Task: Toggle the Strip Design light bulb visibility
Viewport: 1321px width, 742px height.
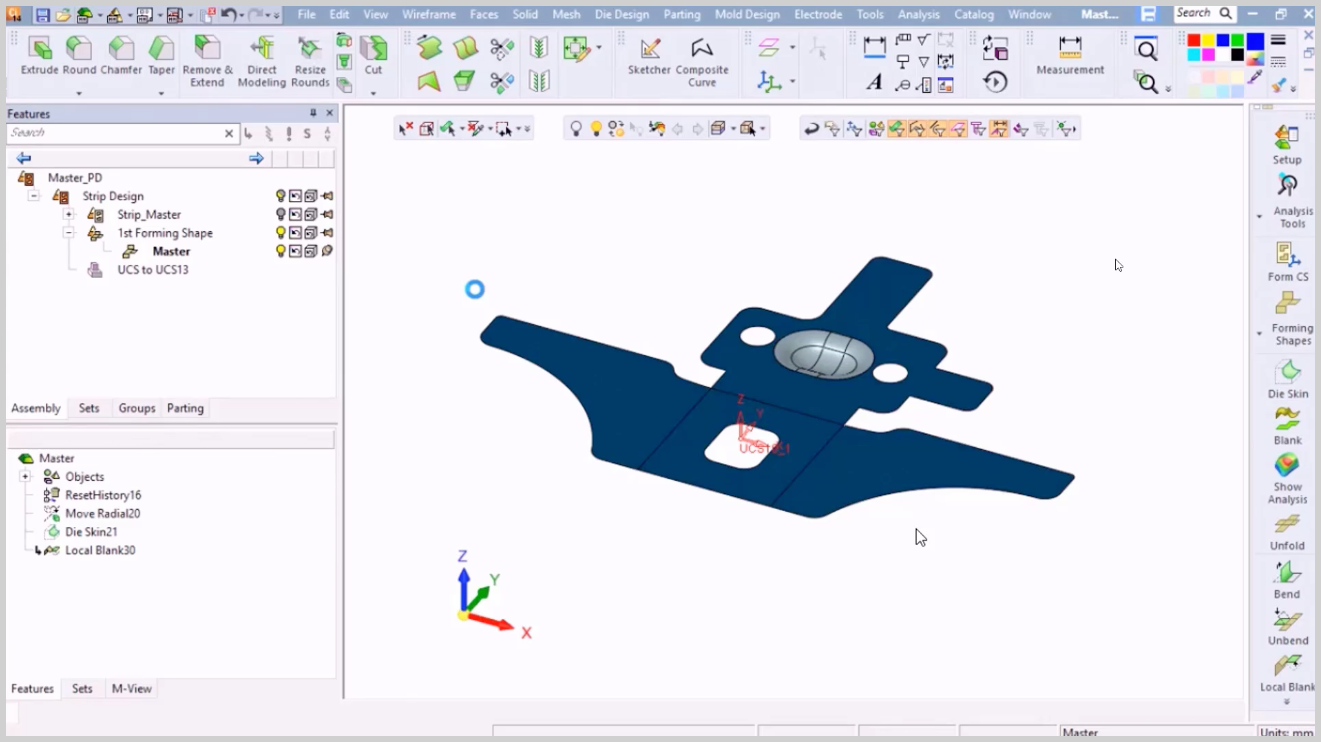Action: point(281,196)
